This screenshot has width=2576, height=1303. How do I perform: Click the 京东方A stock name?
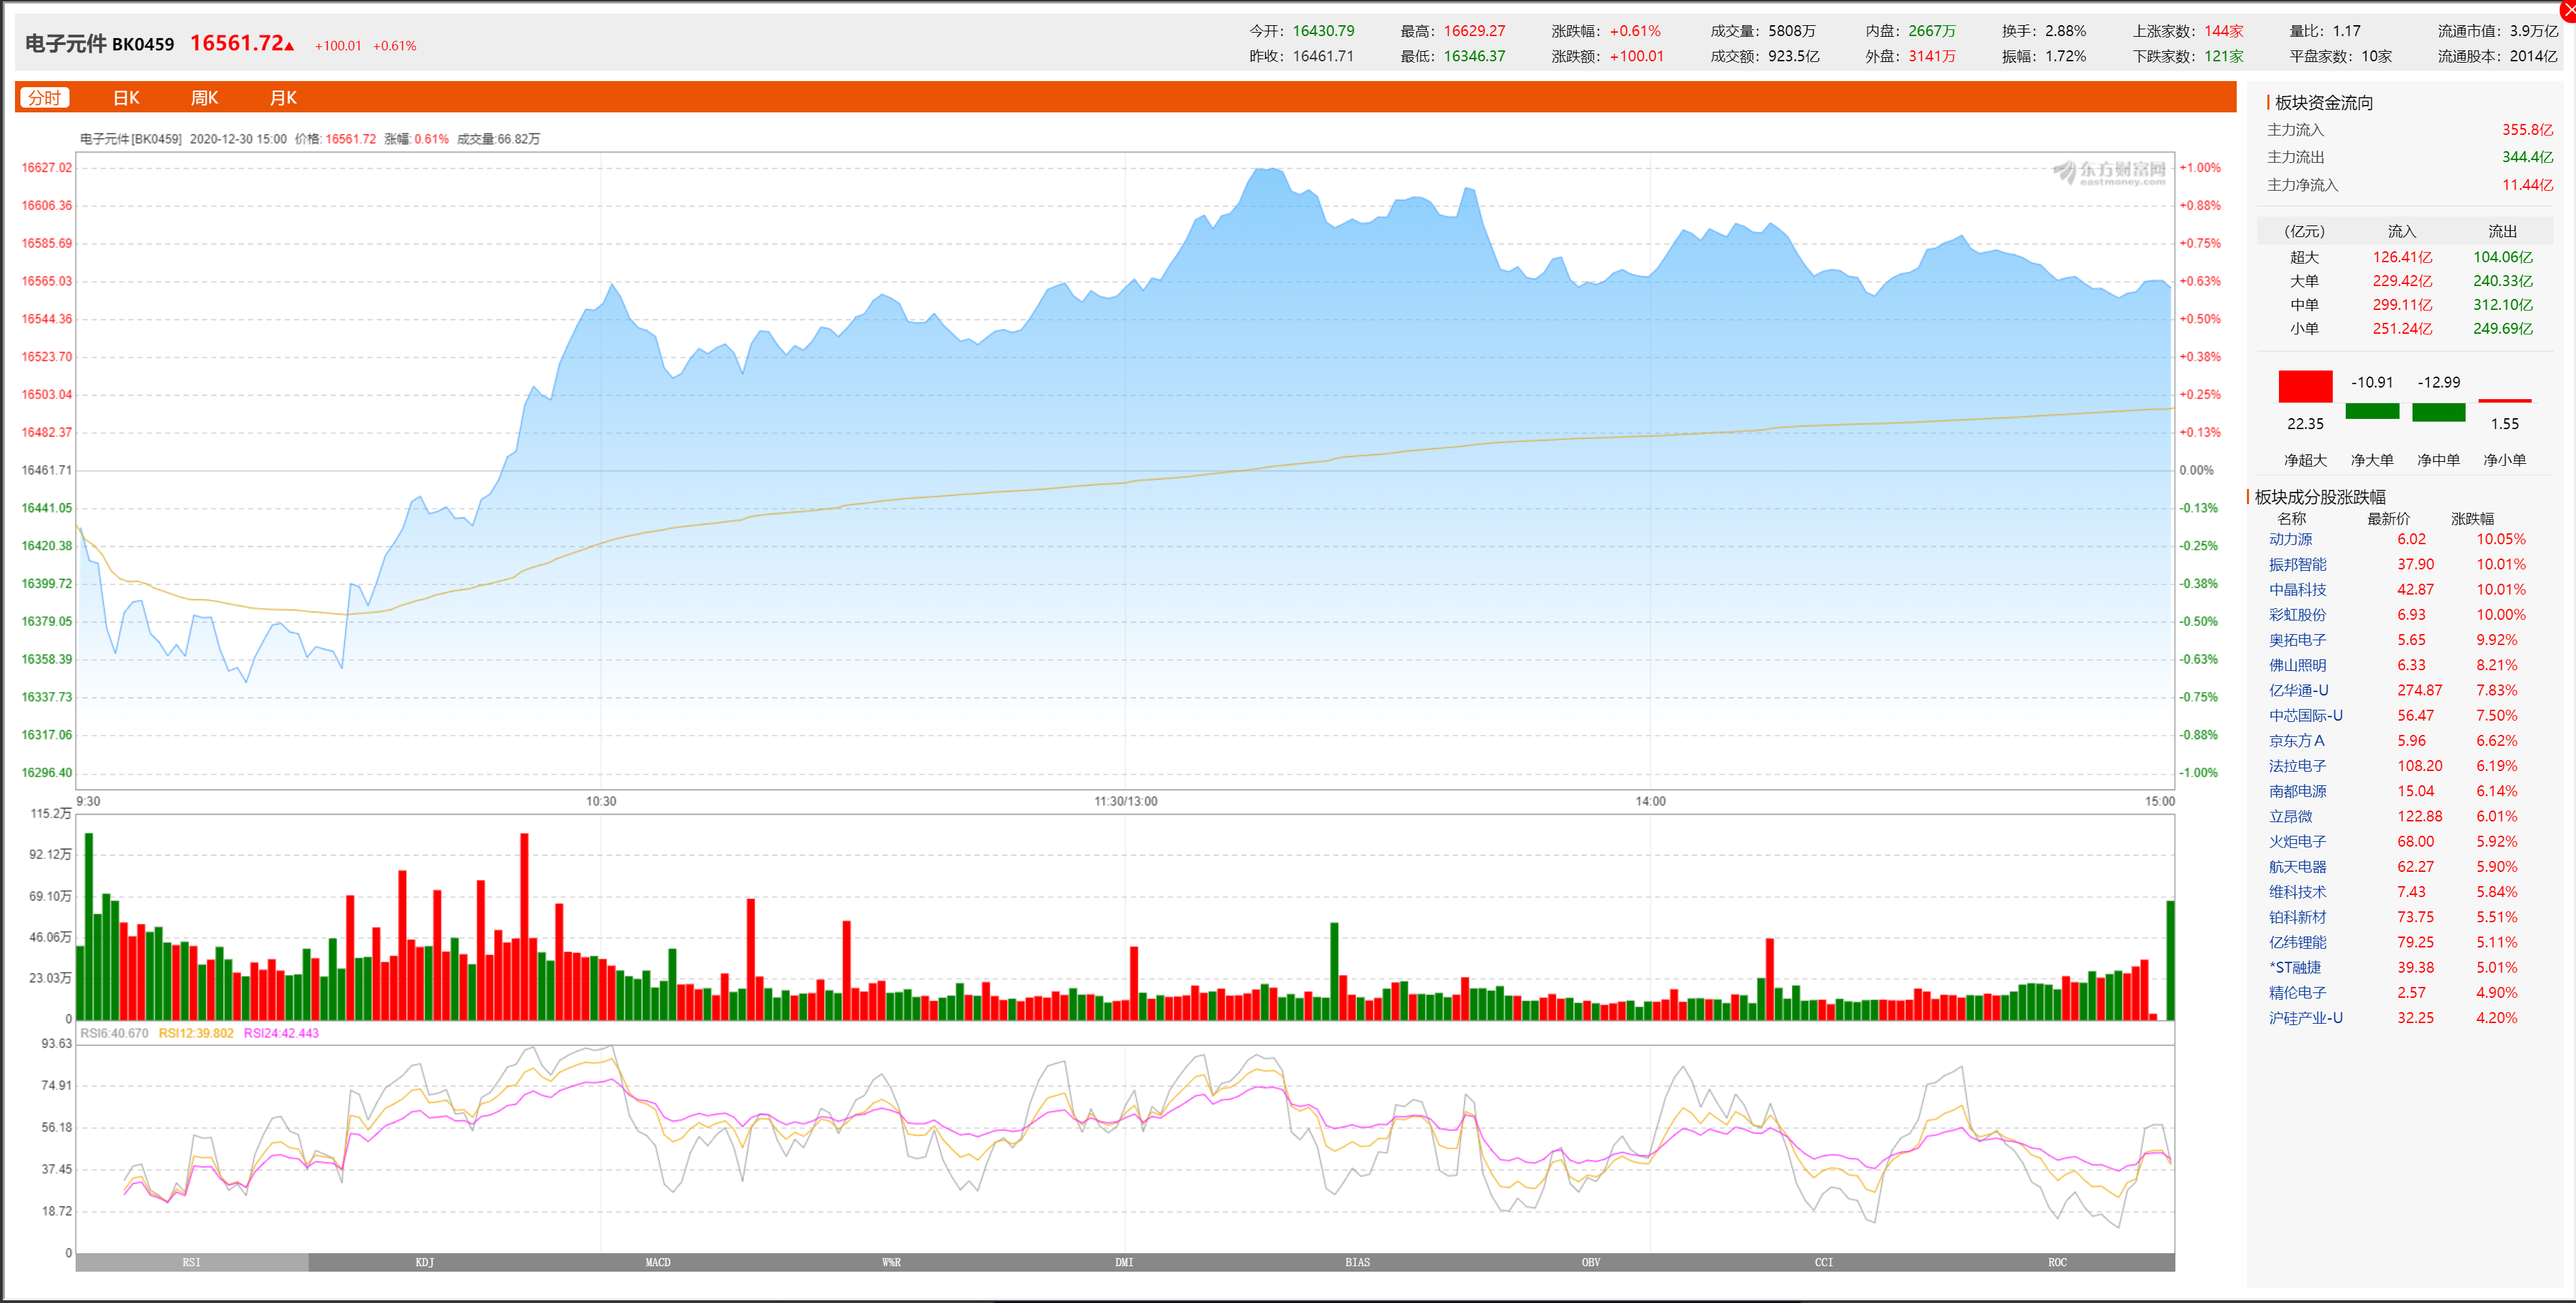click(2296, 741)
